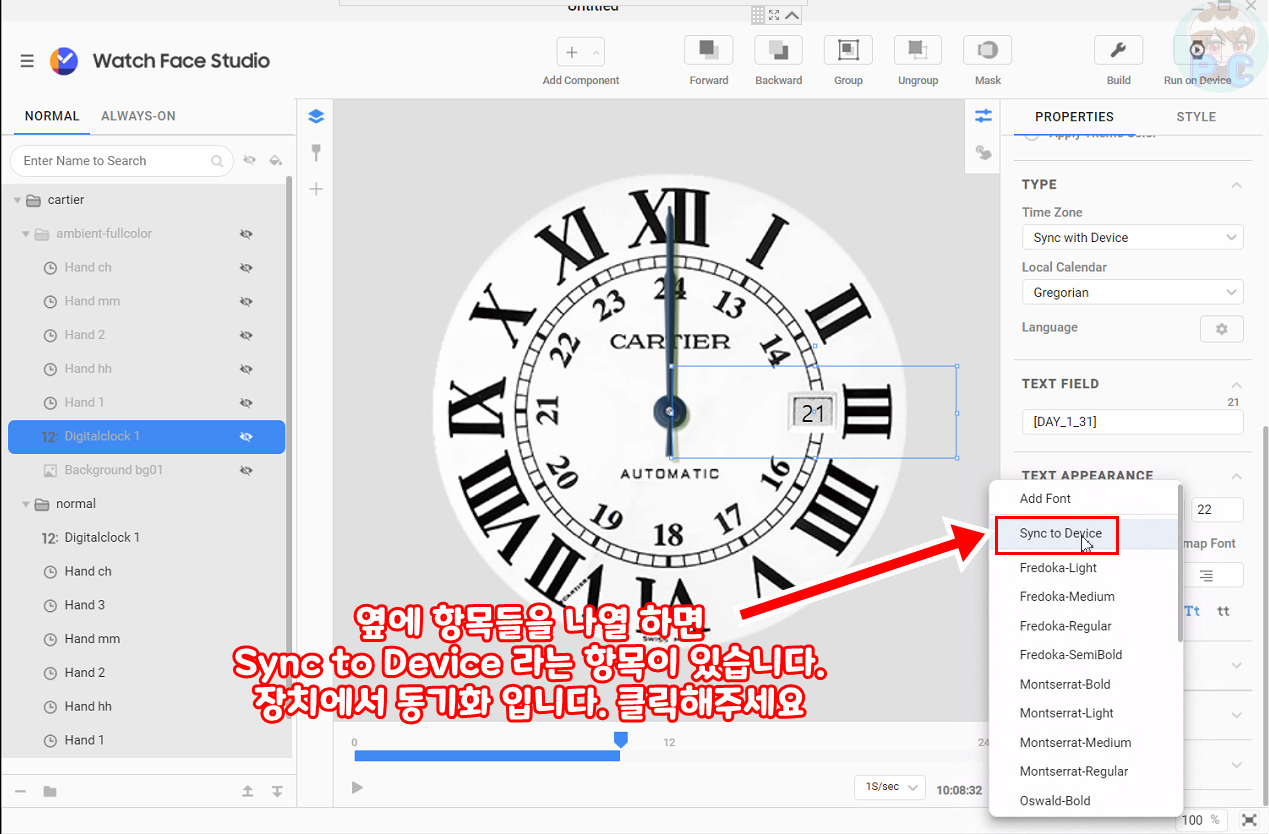Open the hamburger main menu

click(27, 61)
